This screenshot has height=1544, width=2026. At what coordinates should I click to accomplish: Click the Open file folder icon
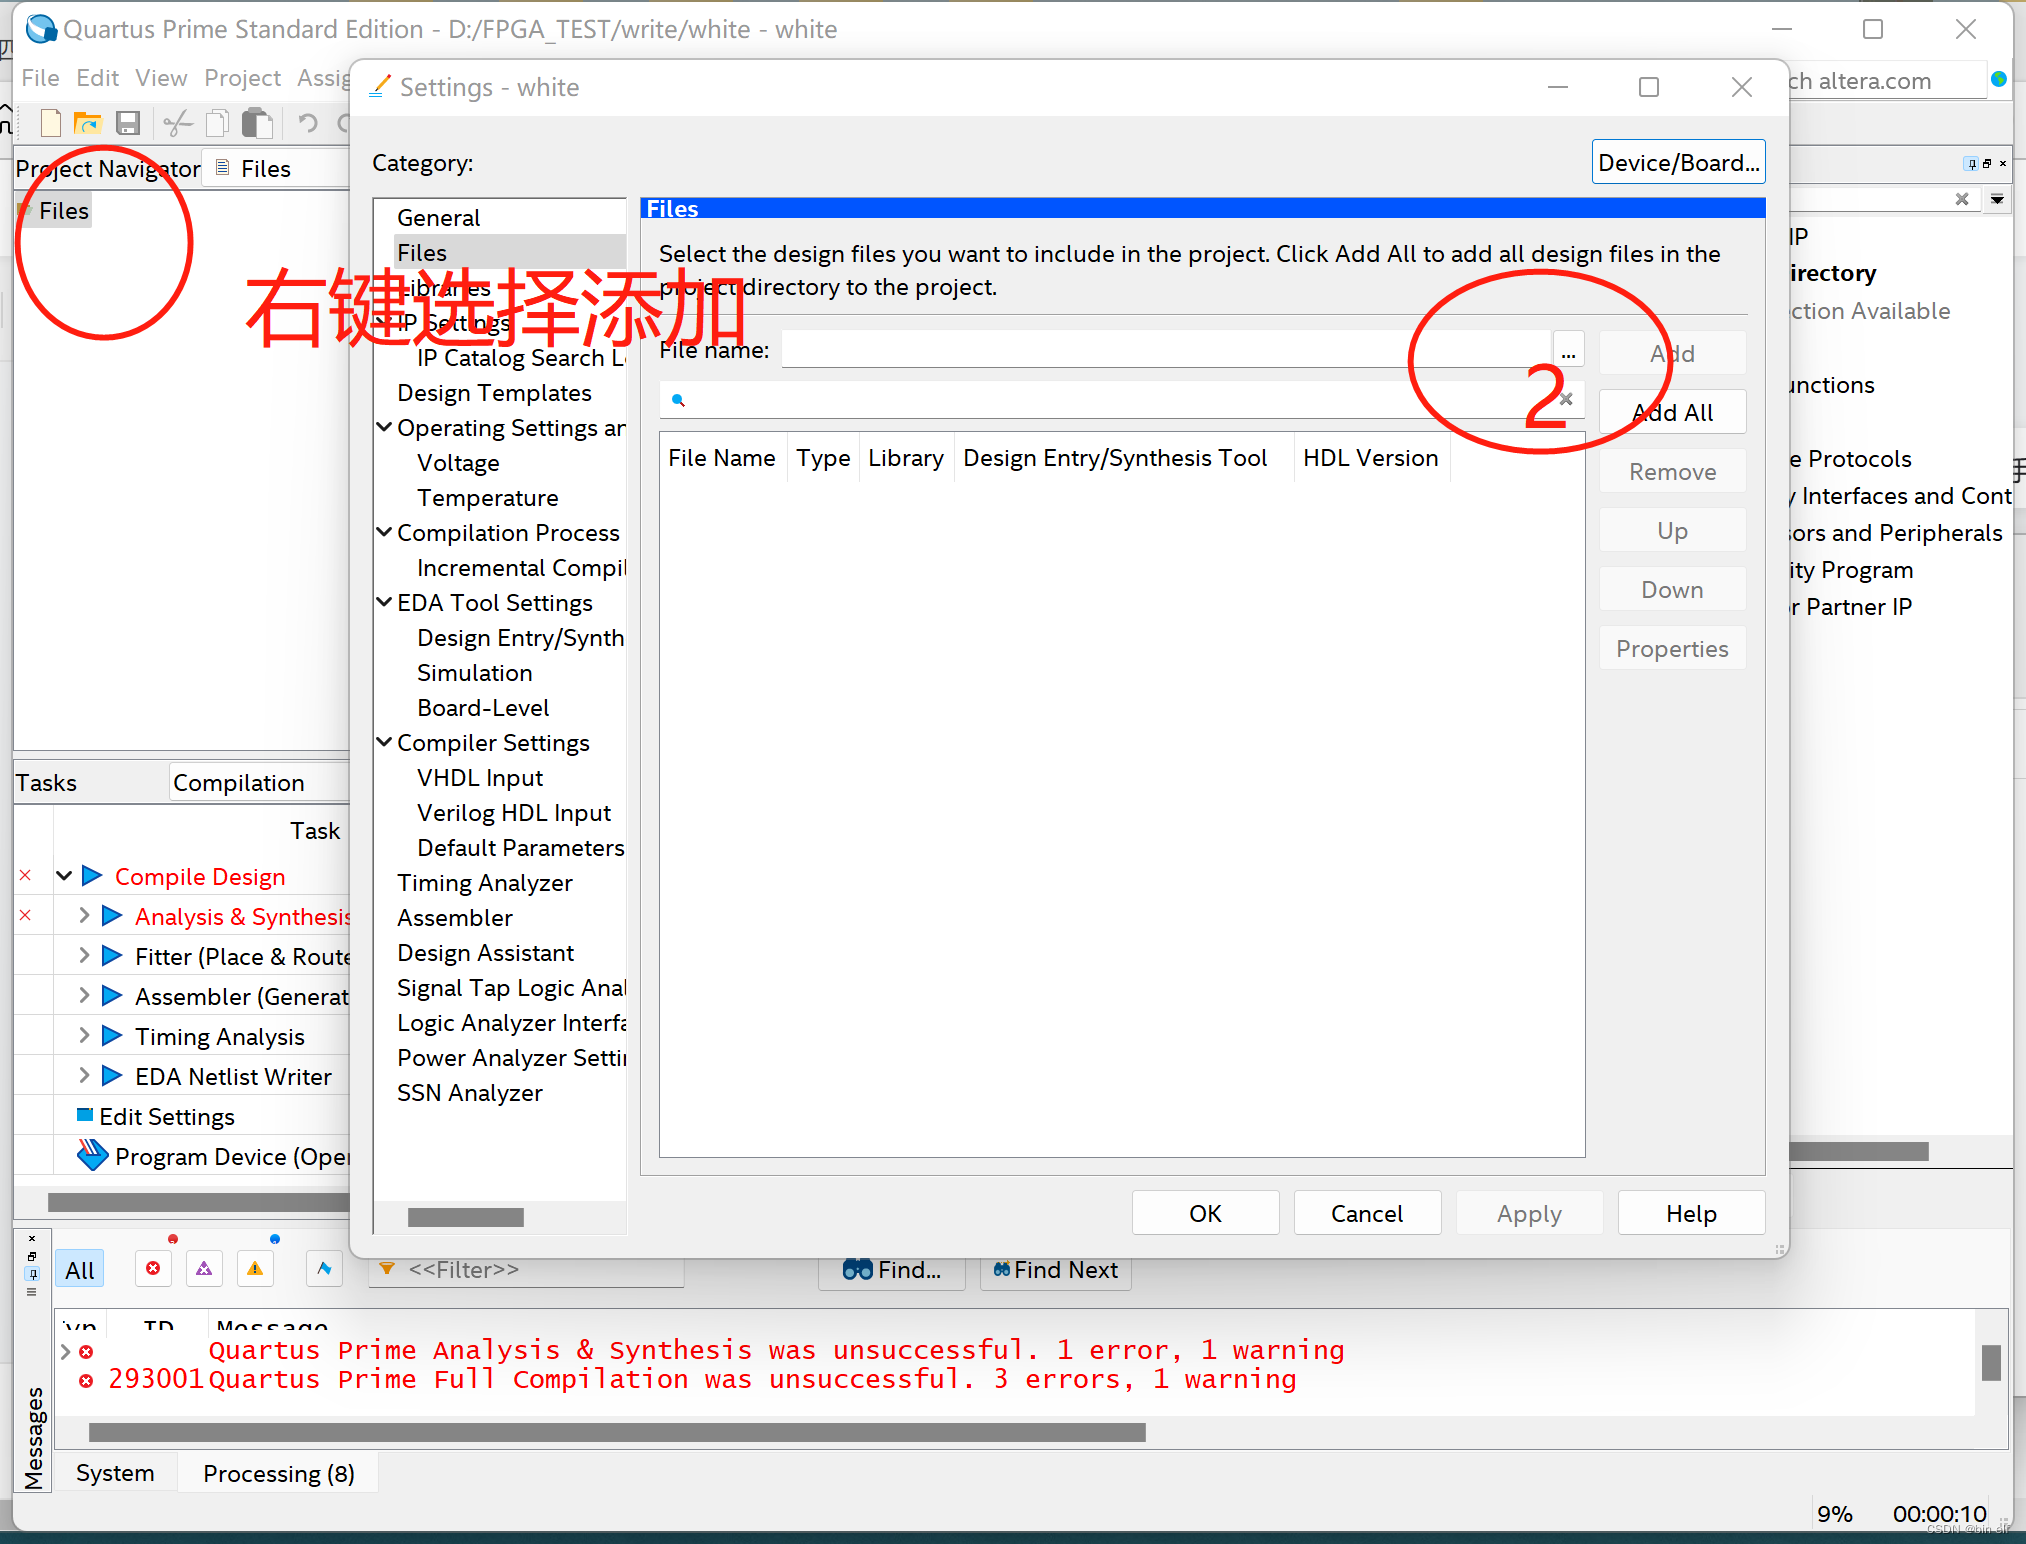(x=88, y=123)
